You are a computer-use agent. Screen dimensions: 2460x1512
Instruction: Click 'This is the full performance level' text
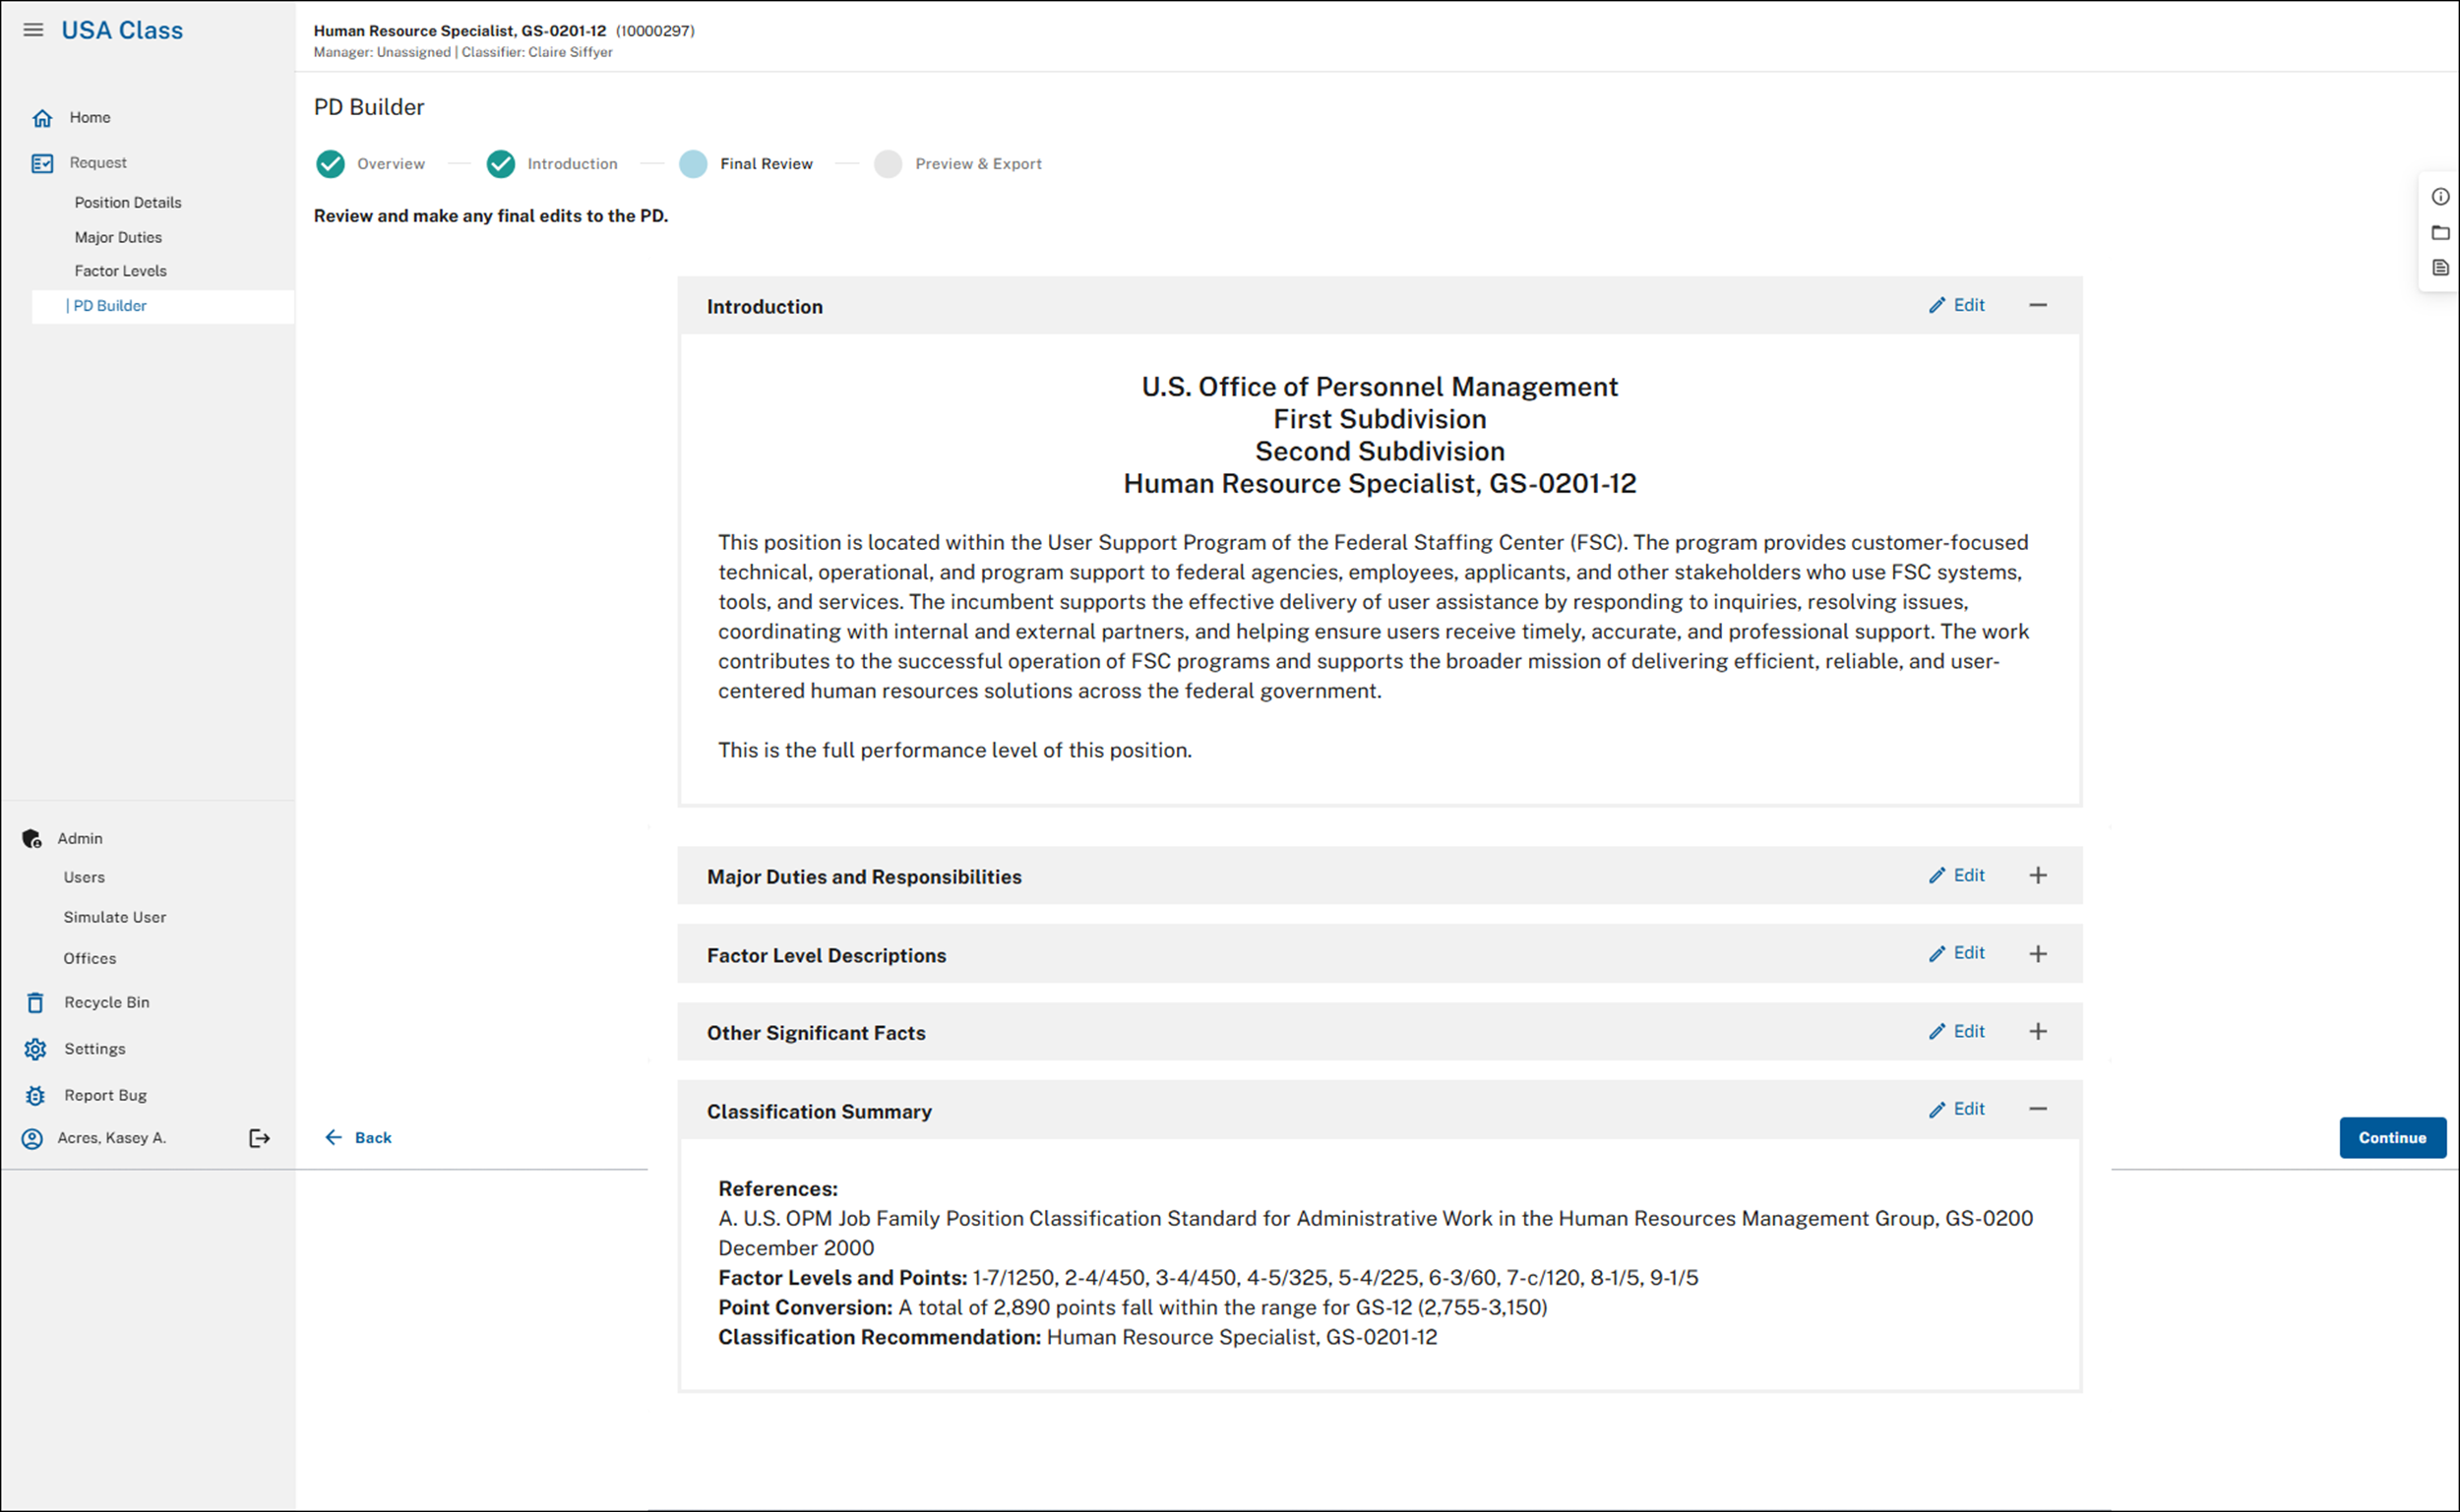[955, 750]
